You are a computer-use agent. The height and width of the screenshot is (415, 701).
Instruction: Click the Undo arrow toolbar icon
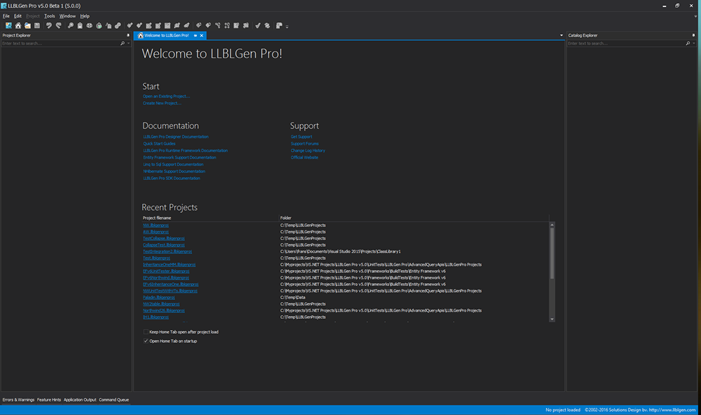(x=49, y=25)
